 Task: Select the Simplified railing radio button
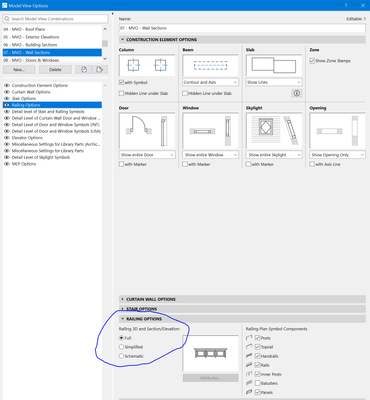[121, 347]
